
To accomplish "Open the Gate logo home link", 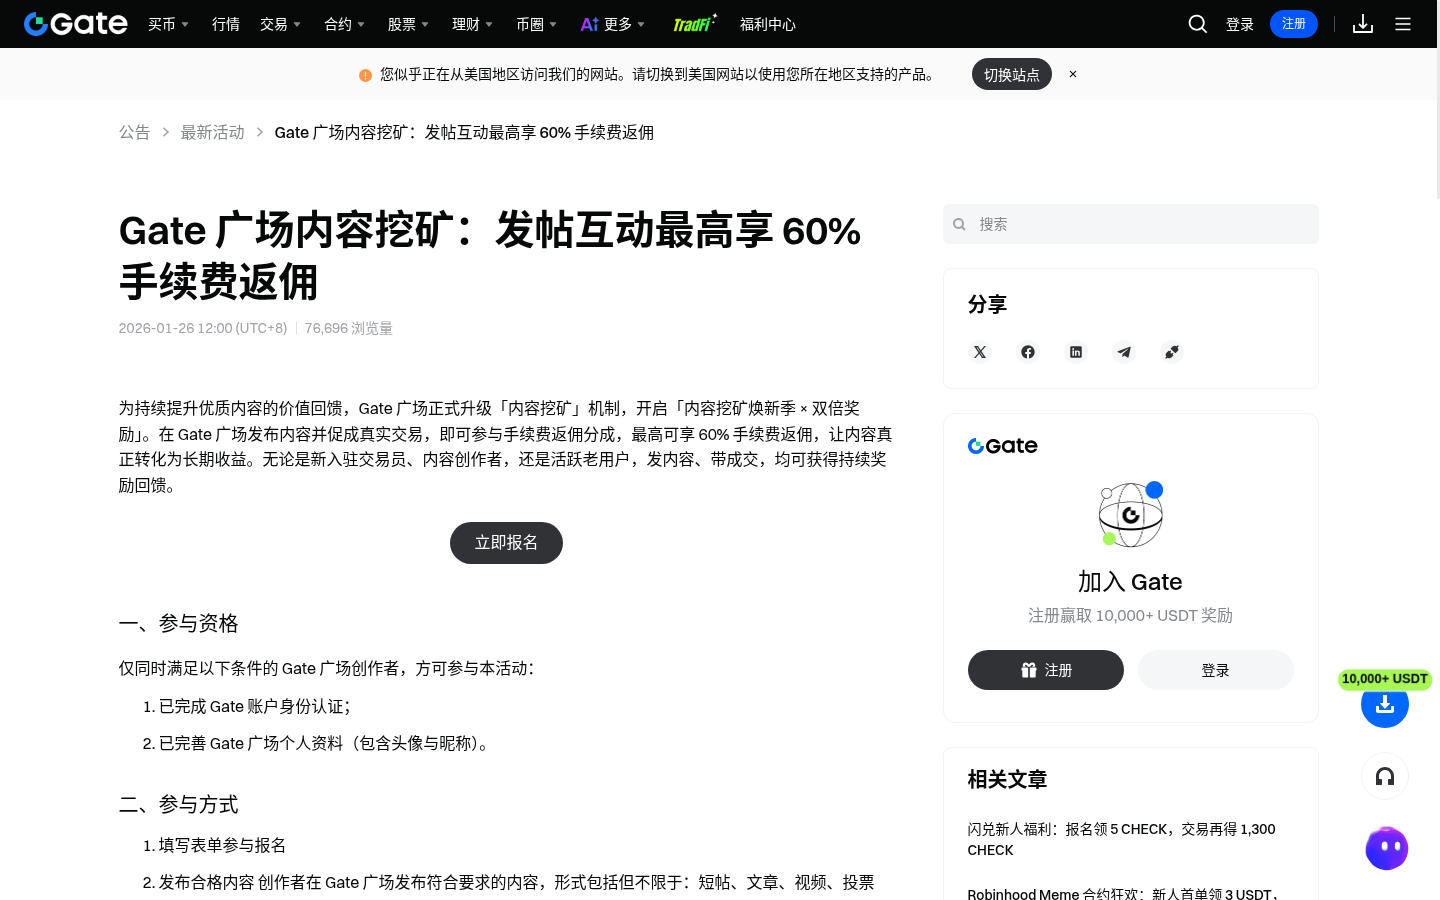I will pos(76,24).
